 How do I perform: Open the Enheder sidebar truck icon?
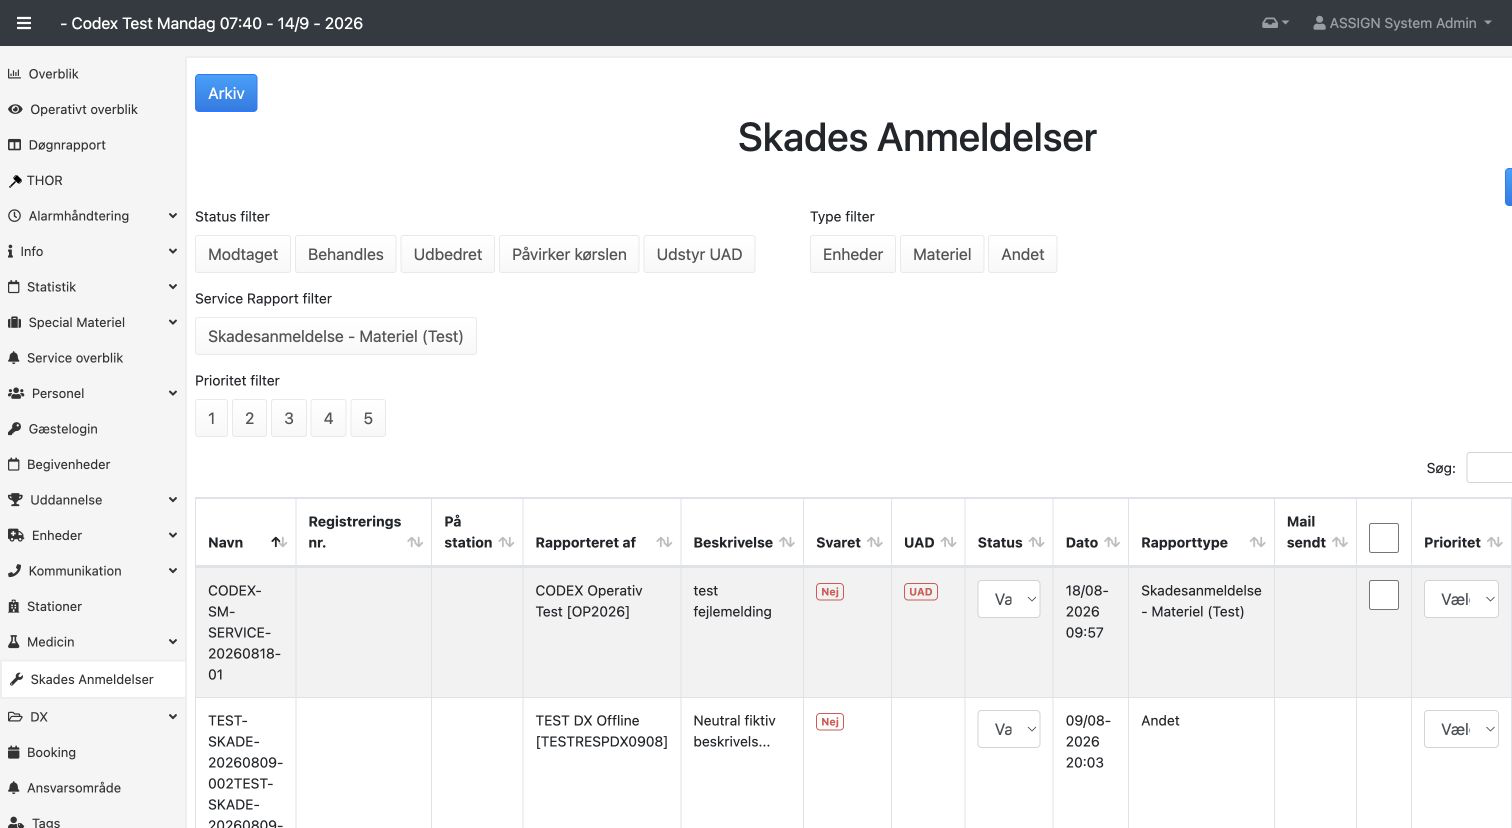tap(15, 536)
